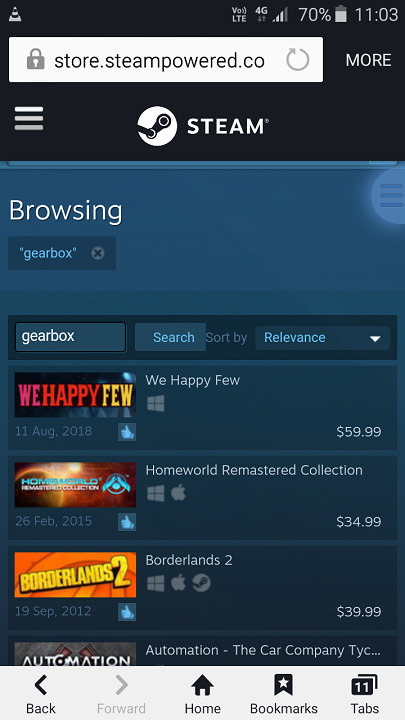This screenshot has width=405, height=720.
Task: Go Back in the browser
Action: [41, 694]
